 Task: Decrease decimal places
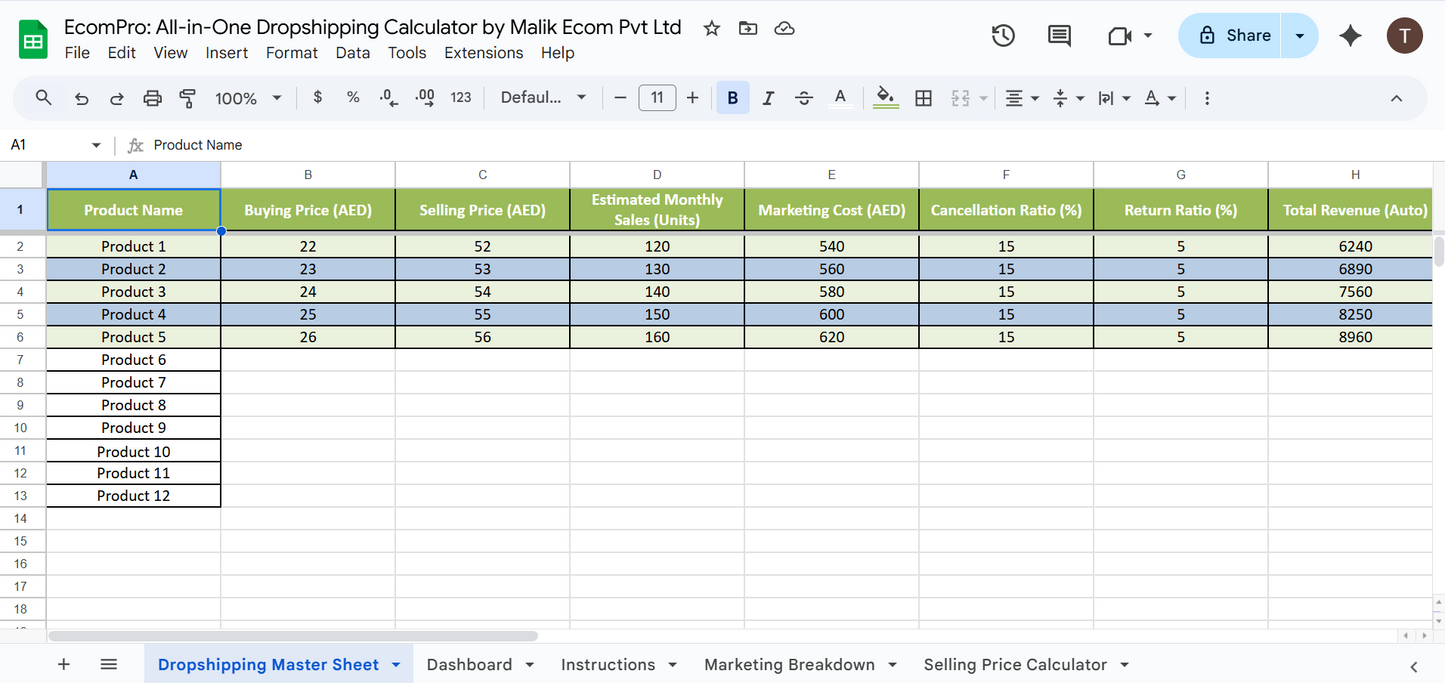tap(389, 98)
